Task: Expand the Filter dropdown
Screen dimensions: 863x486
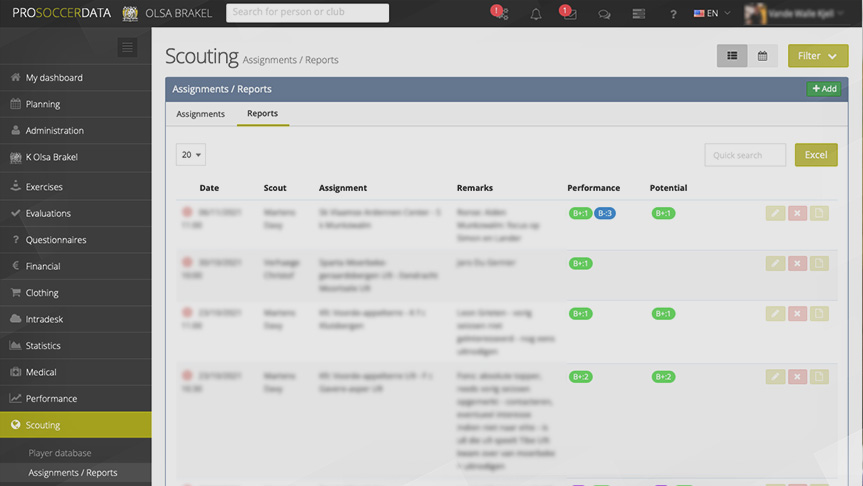Action: 817,56
